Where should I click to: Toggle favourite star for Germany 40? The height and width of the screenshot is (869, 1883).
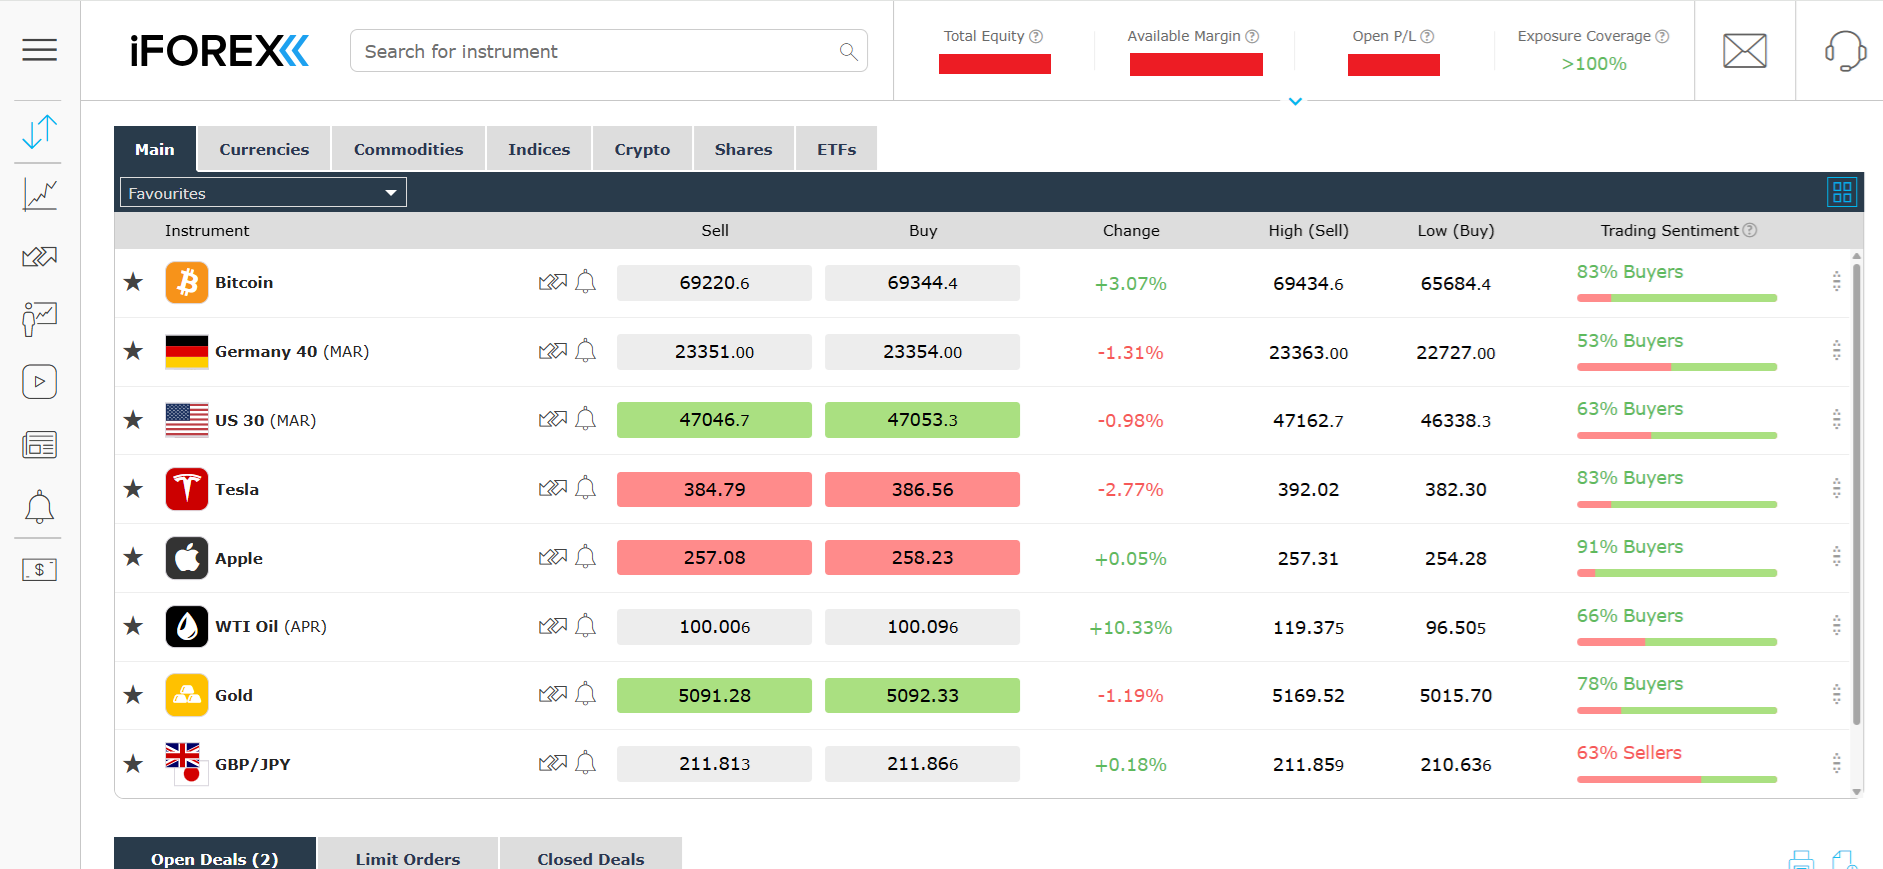[x=133, y=351]
